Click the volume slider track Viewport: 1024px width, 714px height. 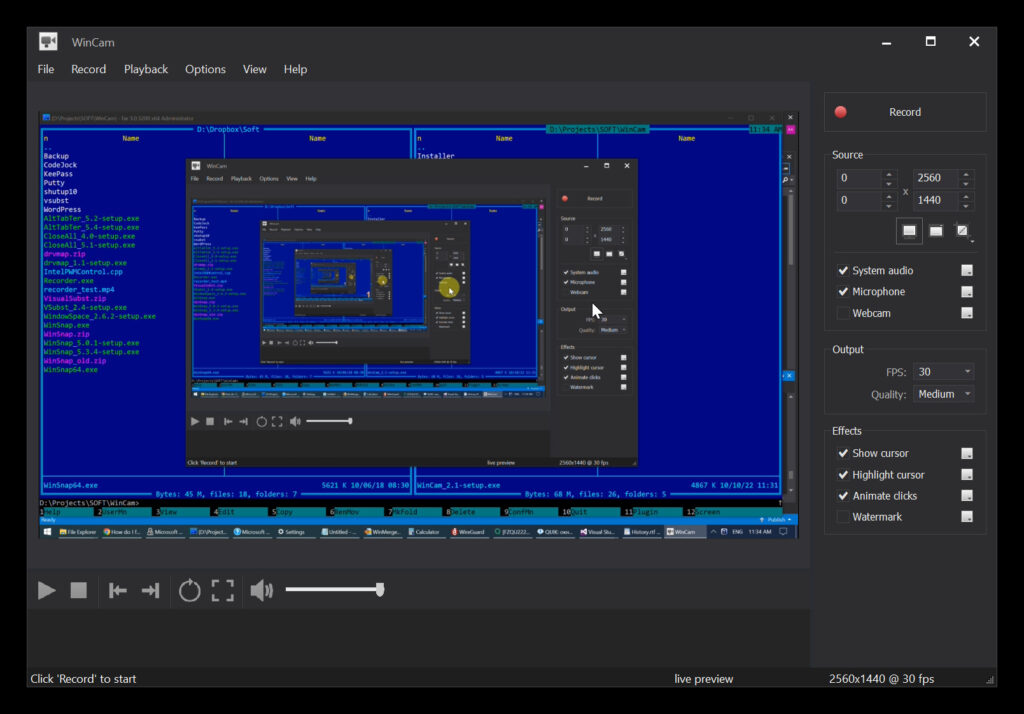[x=334, y=589]
